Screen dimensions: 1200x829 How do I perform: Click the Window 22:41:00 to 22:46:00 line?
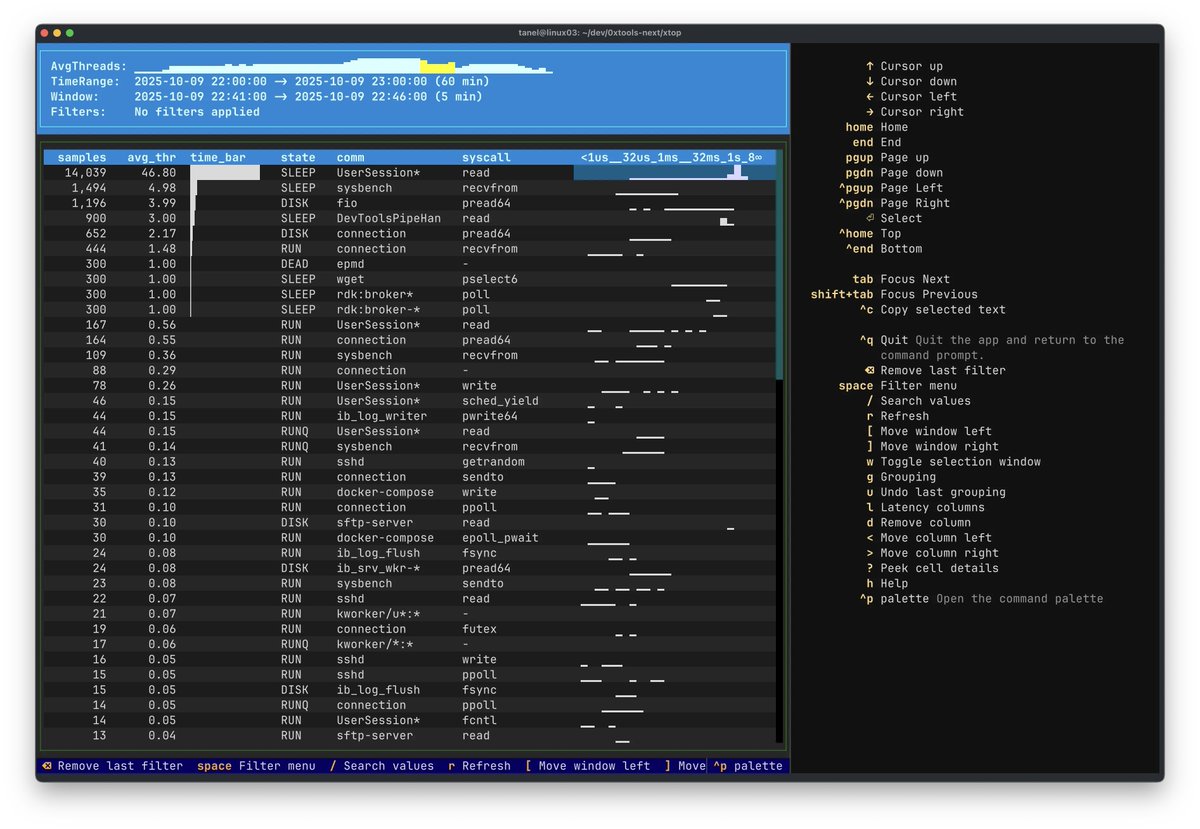tap(266, 97)
